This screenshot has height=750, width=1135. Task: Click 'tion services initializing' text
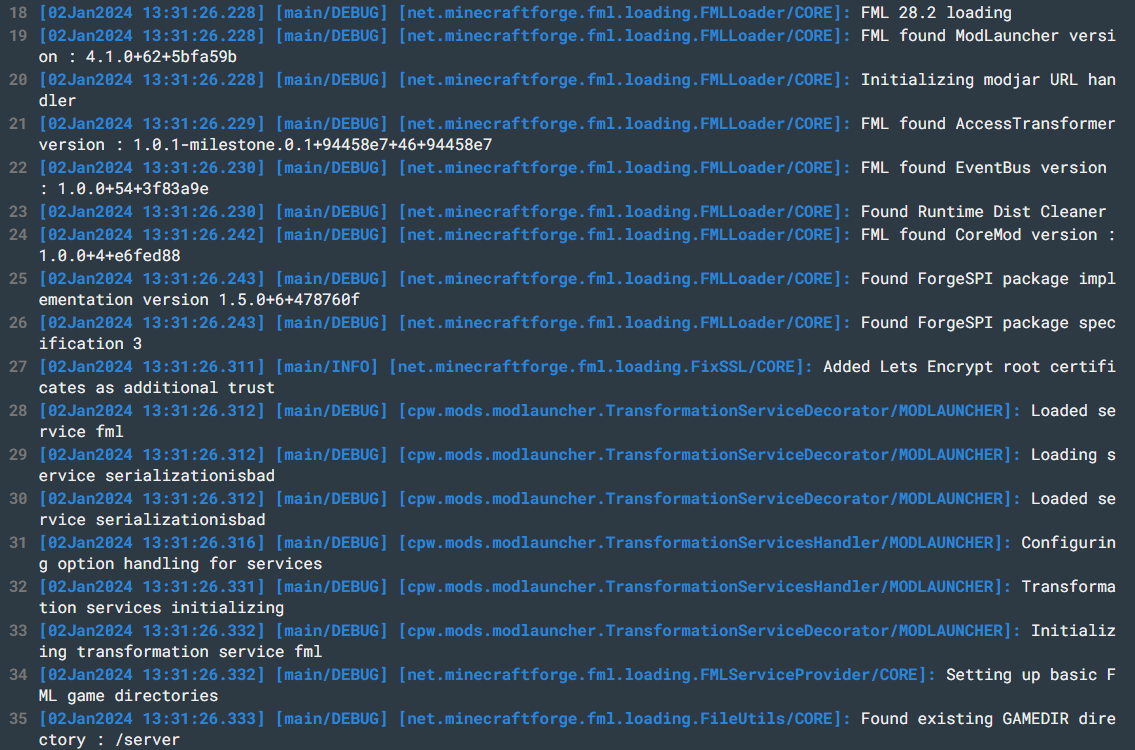point(161,608)
